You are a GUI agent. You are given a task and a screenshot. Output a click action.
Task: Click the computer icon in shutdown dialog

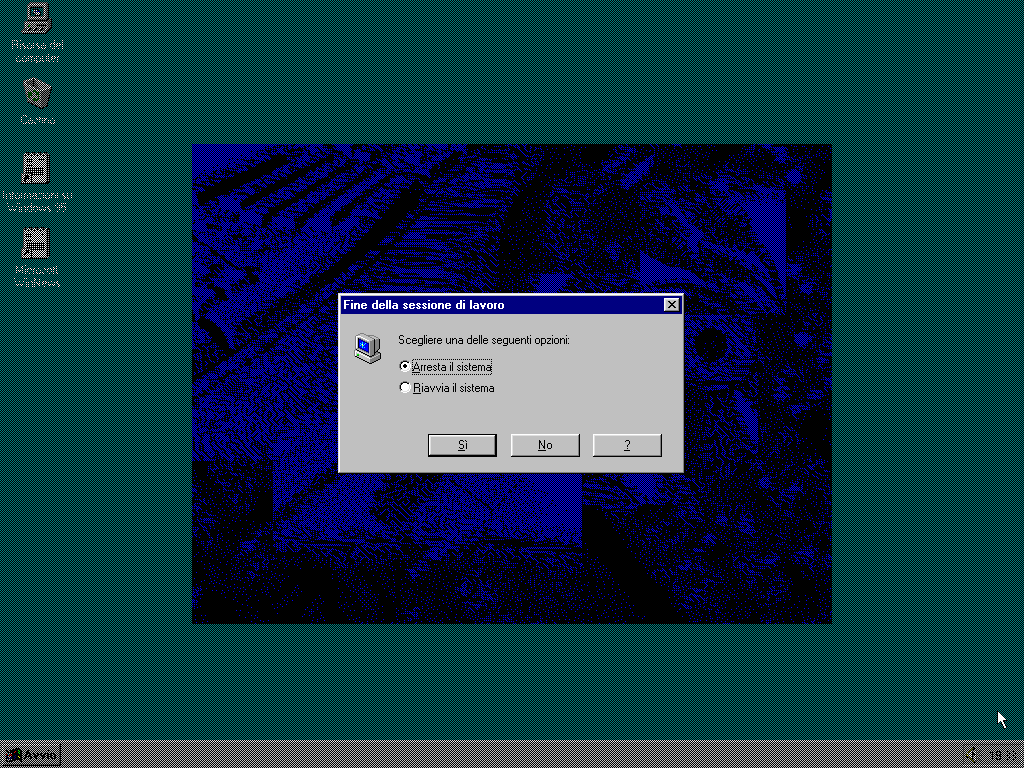(x=368, y=348)
